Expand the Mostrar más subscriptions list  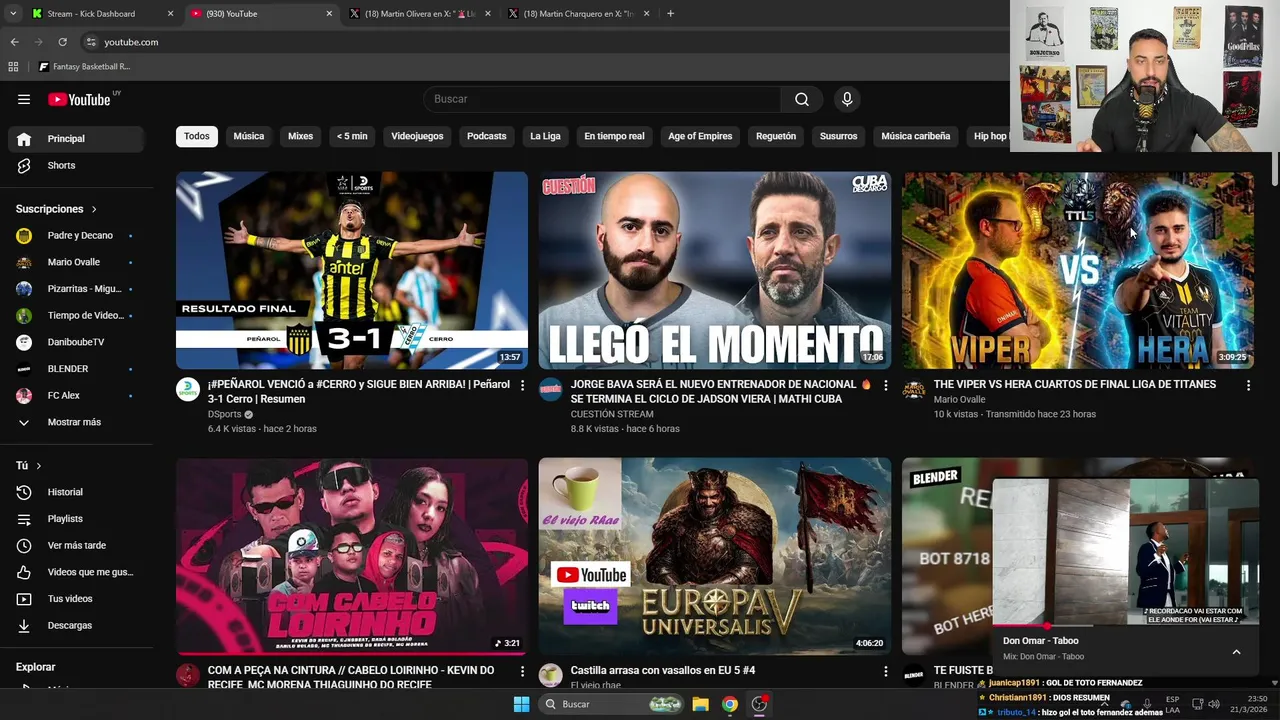pos(76,422)
